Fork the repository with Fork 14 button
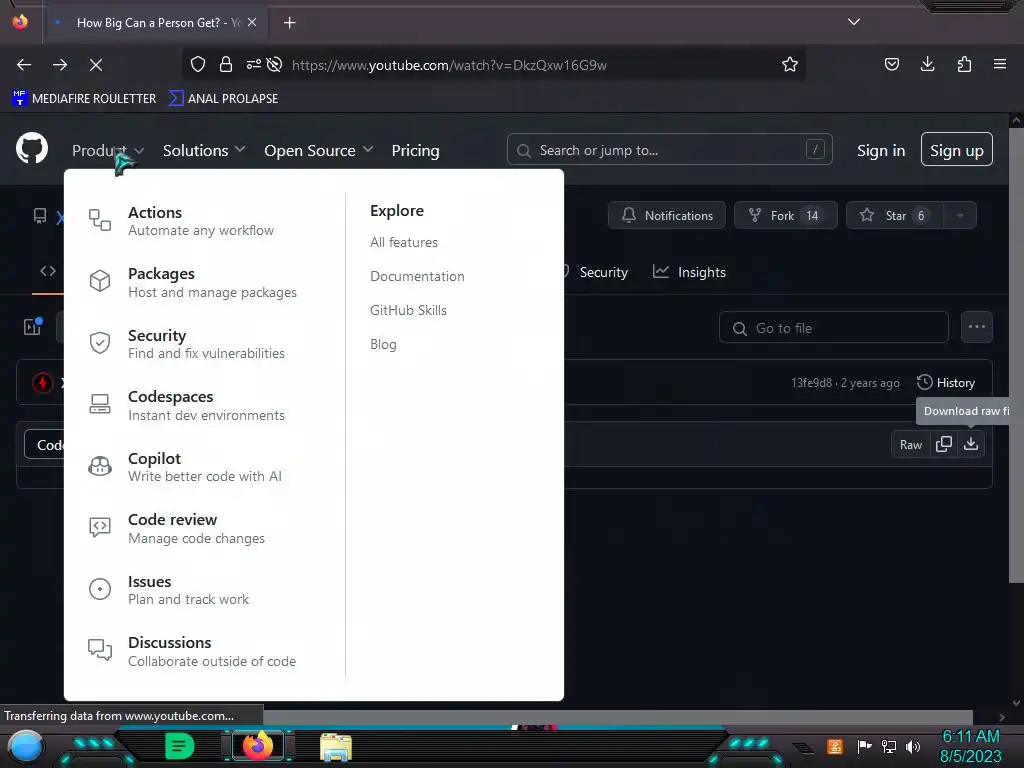 pyautogui.click(x=786, y=215)
